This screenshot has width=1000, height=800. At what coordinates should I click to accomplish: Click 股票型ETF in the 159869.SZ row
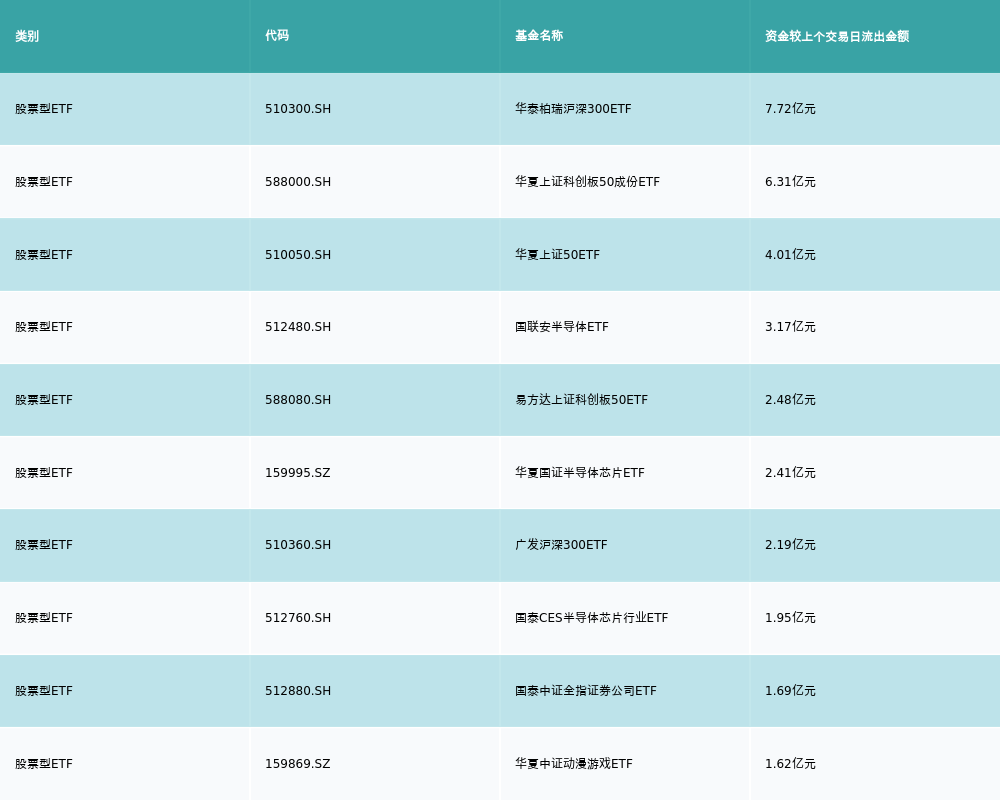point(44,764)
